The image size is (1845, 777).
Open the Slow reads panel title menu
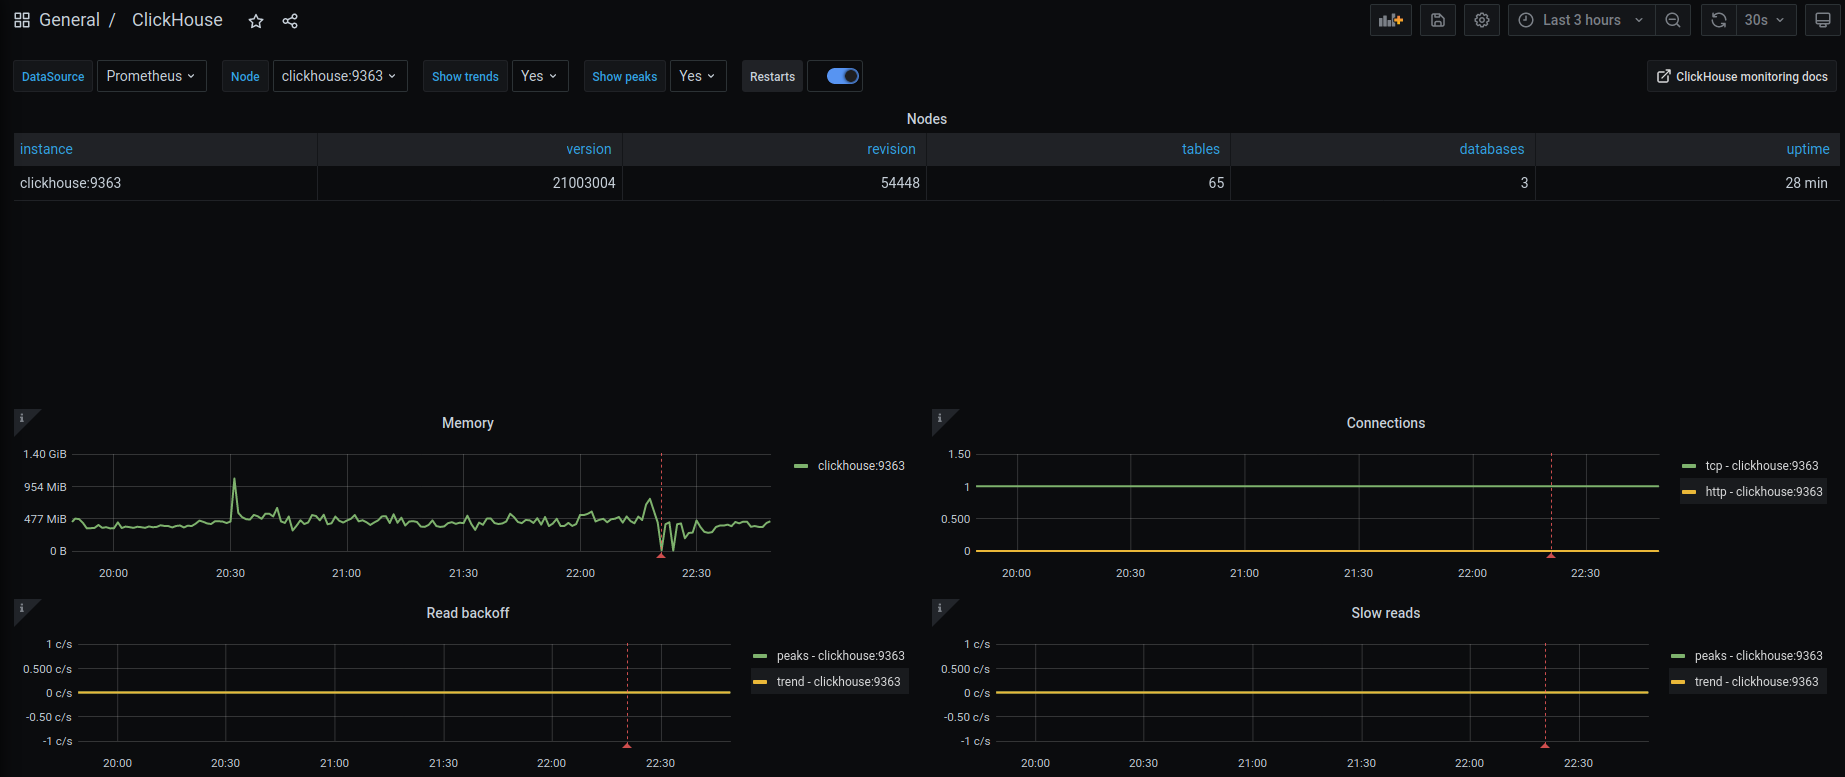(1386, 613)
